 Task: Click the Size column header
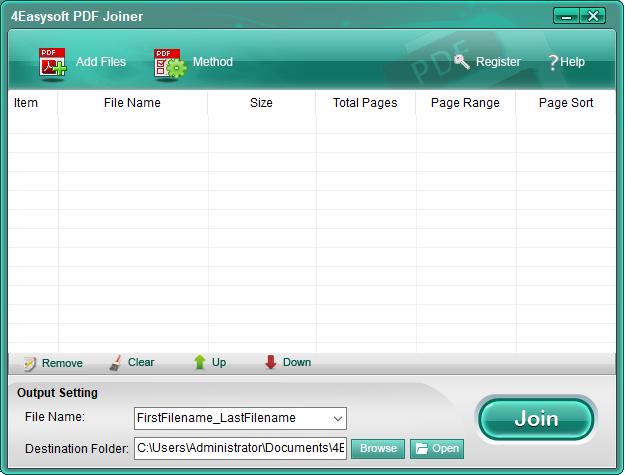point(261,103)
